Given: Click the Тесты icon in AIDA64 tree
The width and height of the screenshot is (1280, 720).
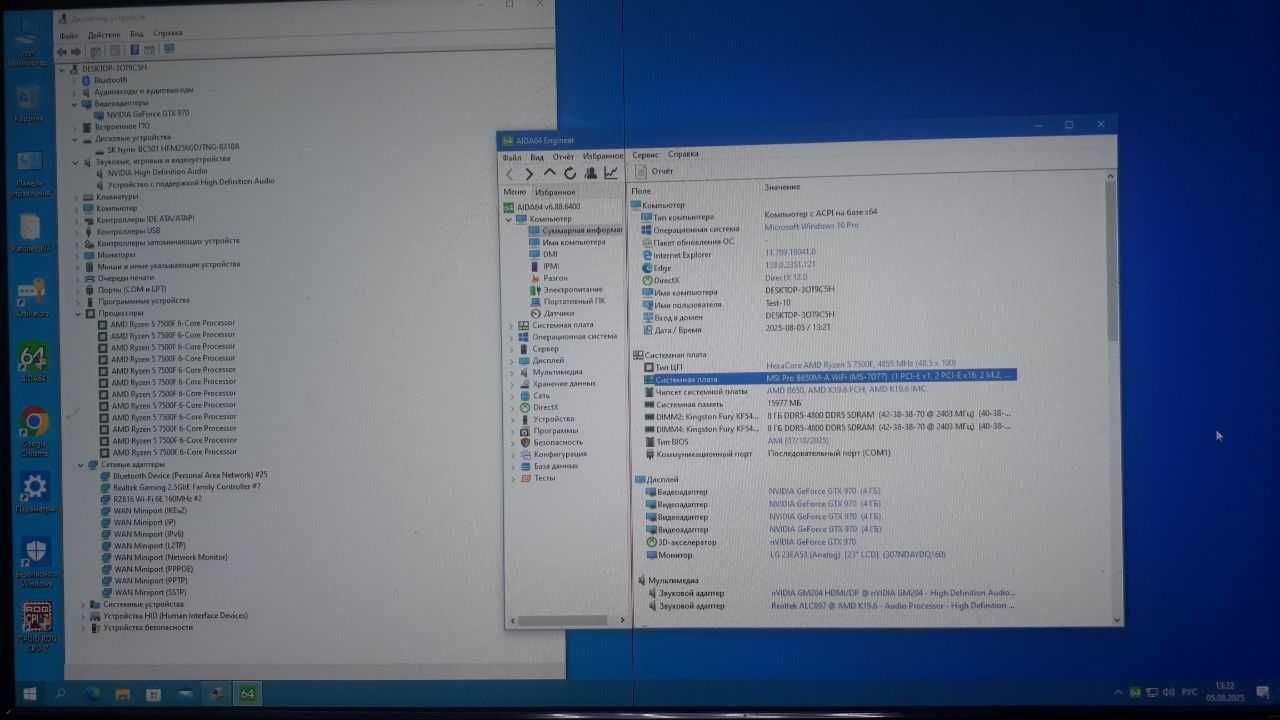Looking at the screenshot, I should pos(526,478).
